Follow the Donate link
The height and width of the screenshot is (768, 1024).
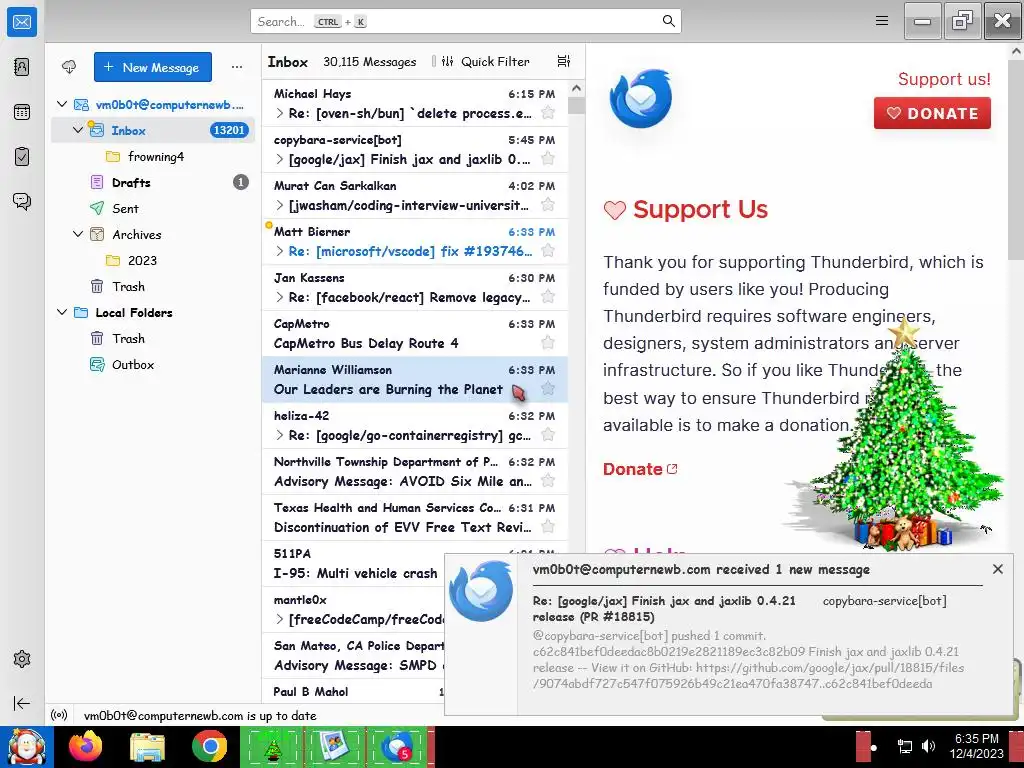(x=640, y=469)
